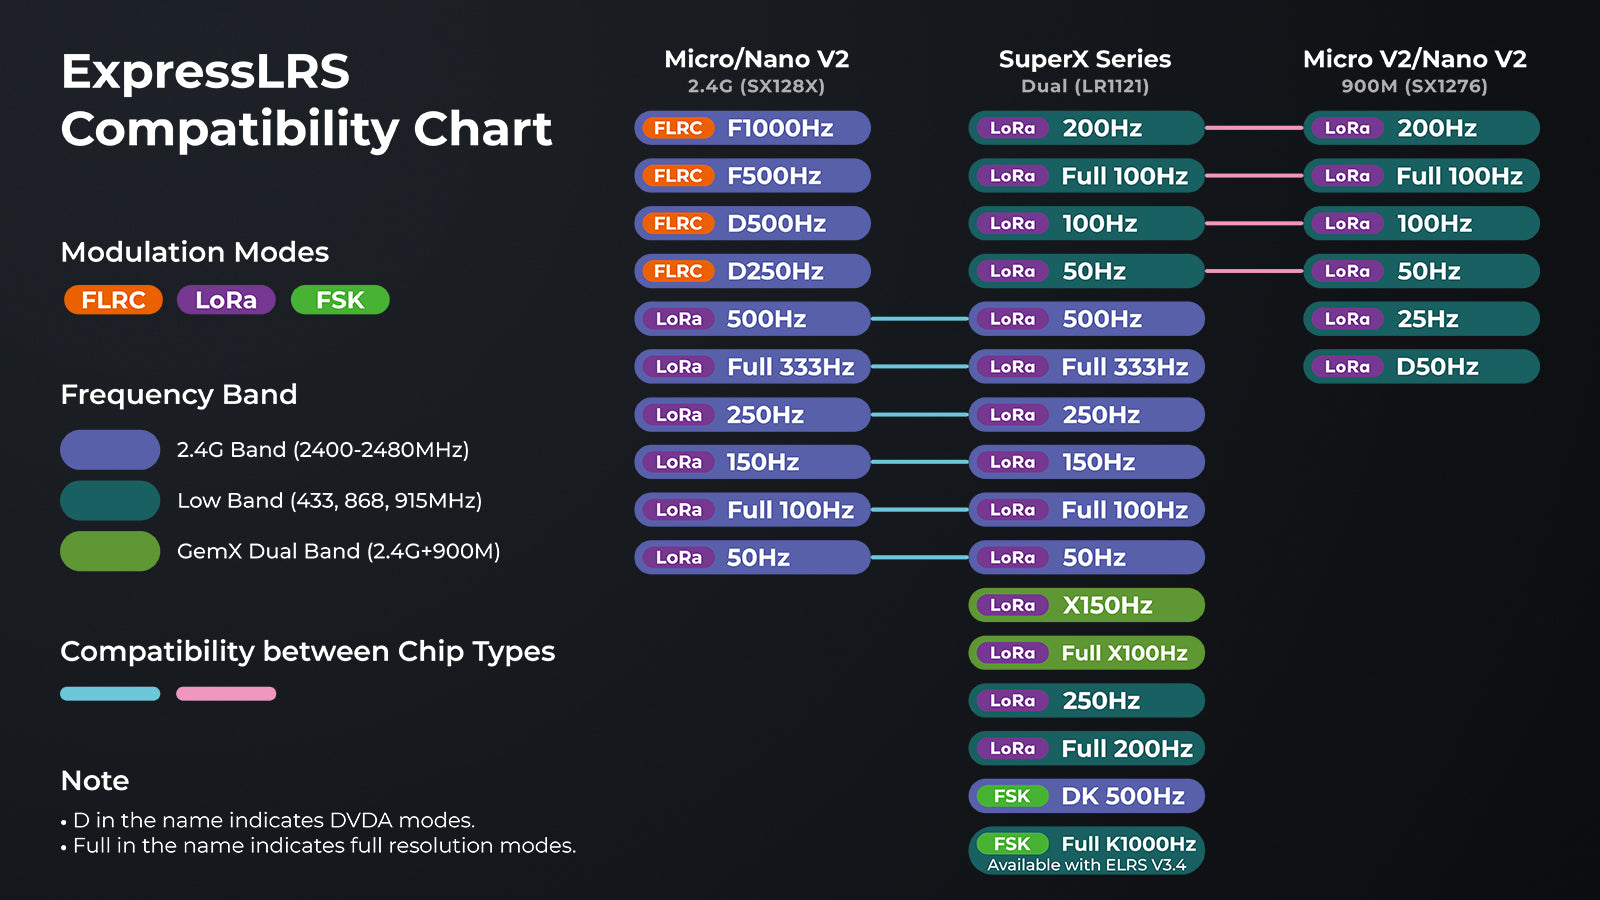Select the Low Band teal swatch

pyautogui.click(x=110, y=501)
